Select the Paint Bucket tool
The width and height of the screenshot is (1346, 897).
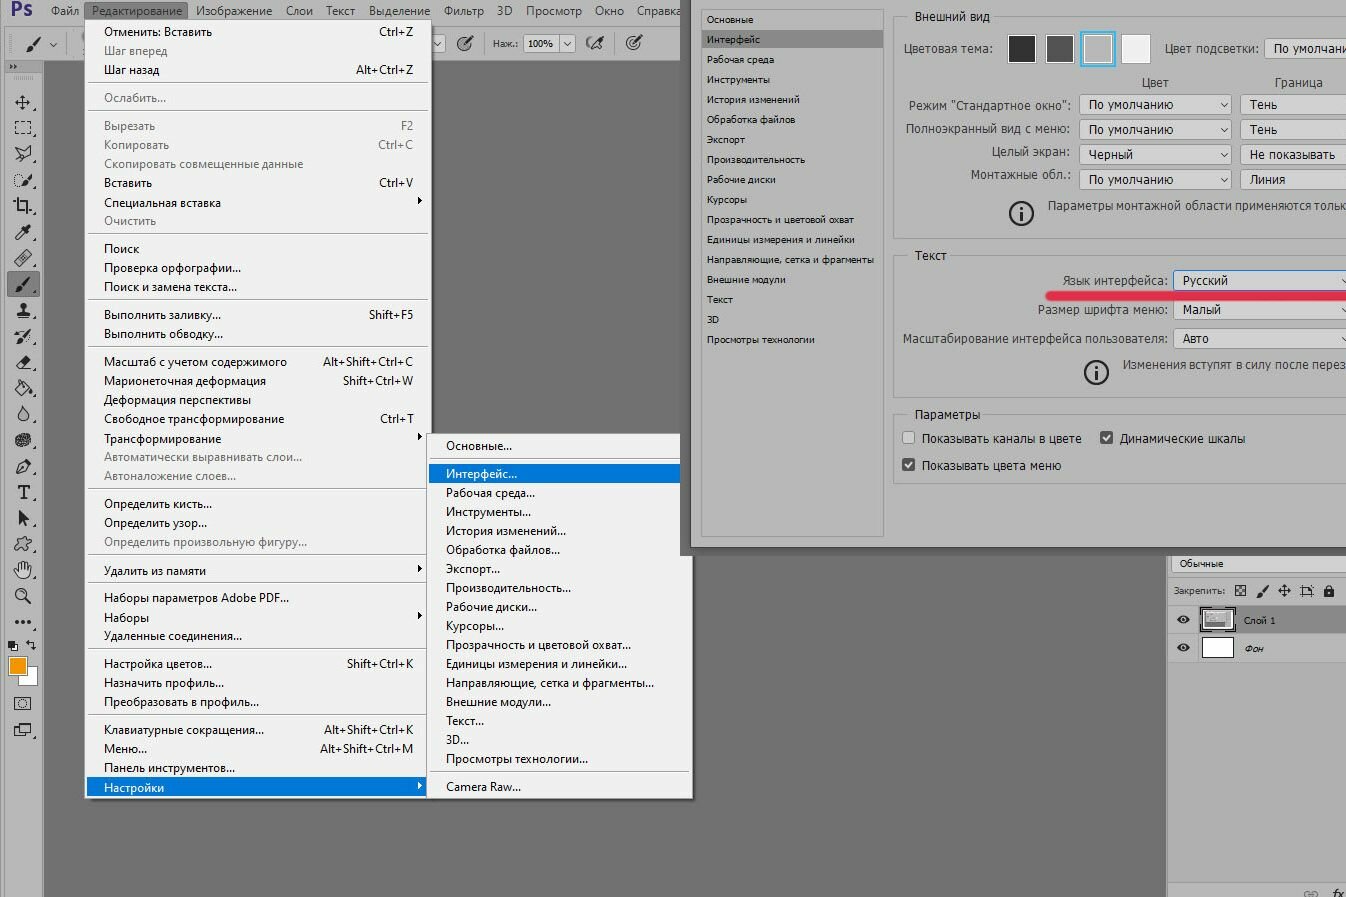click(23, 389)
